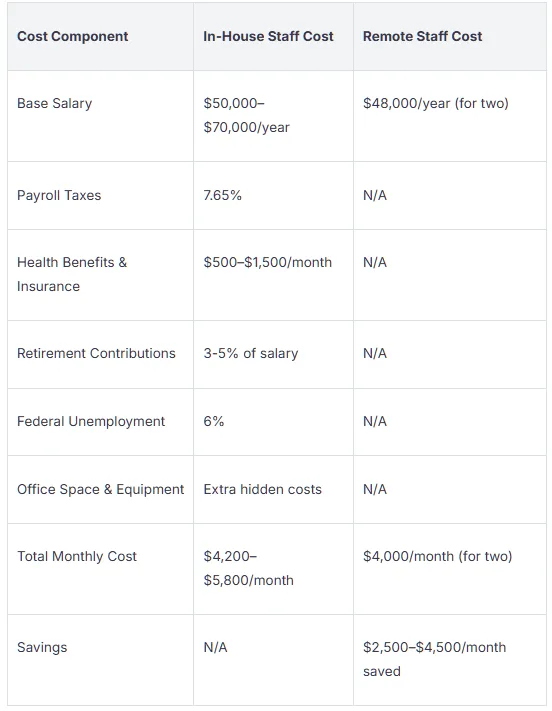The width and height of the screenshot is (552, 711).
Task: Click the Cost Component column header
Action: [x=73, y=36]
